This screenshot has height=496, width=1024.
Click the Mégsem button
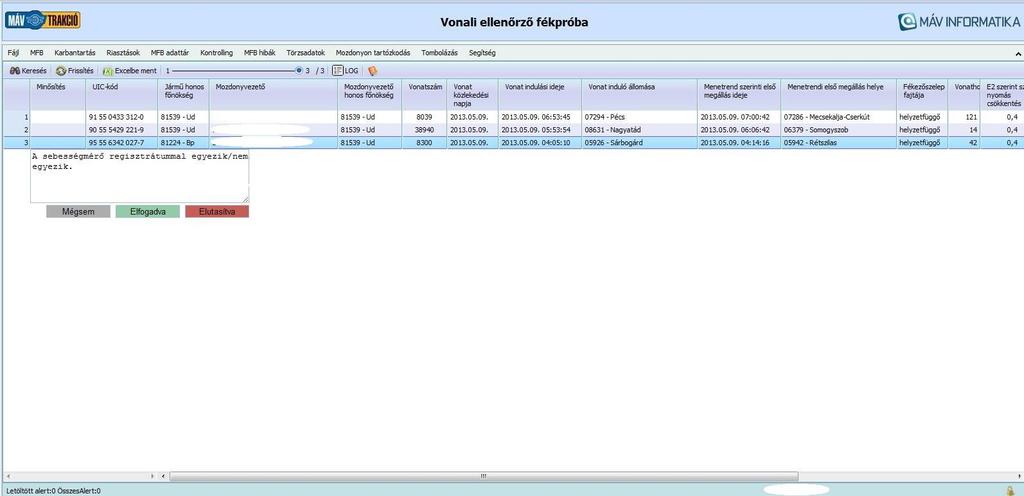78,211
